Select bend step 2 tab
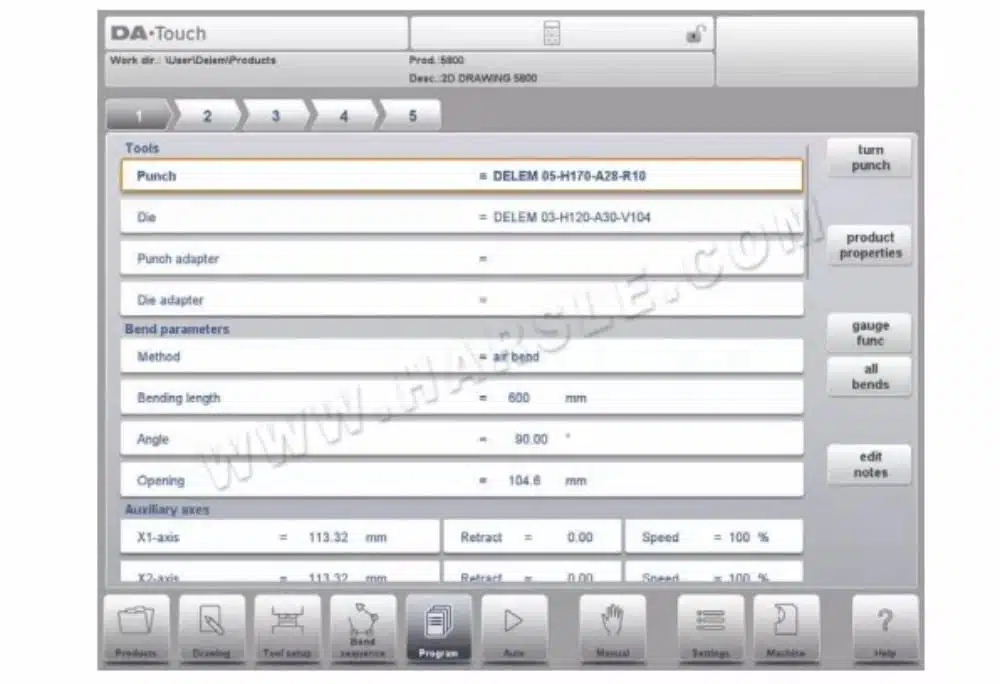 (x=207, y=115)
